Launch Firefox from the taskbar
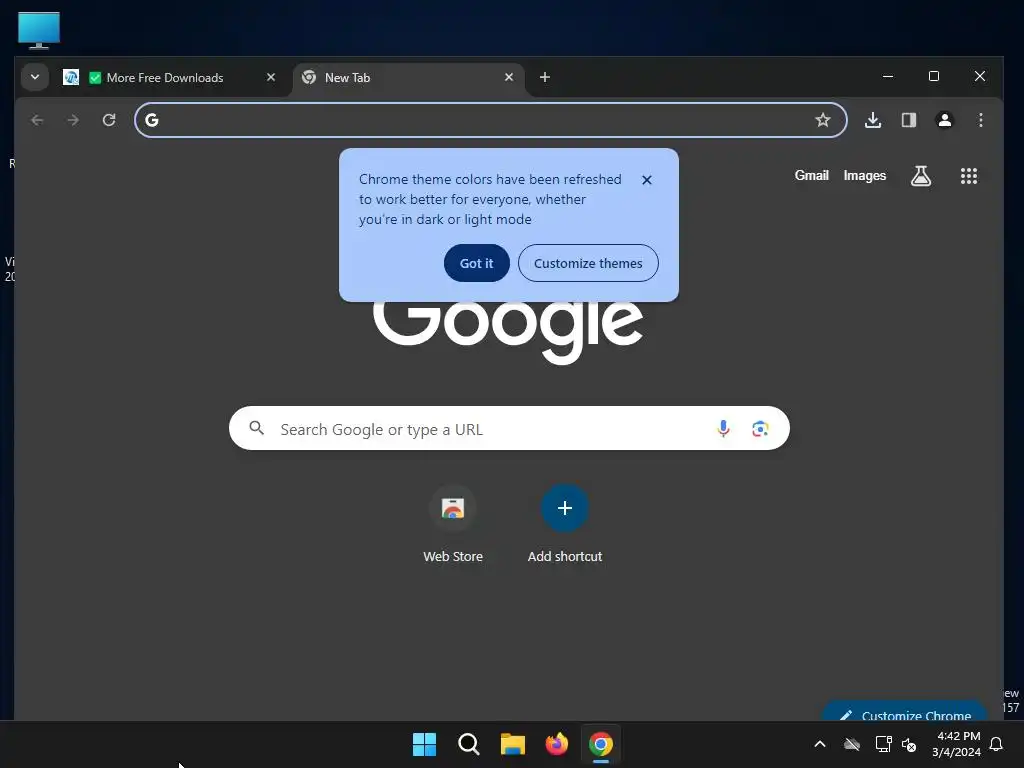 [x=556, y=744]
